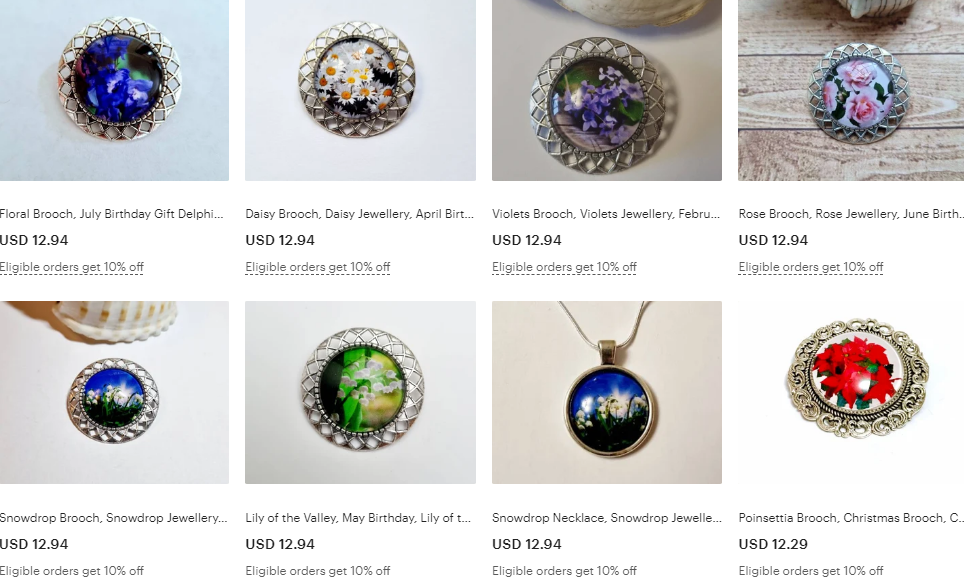View the Snowdrop Necklace pendant image
Image resolution: width=964 pixels, height=577 pixels.
coord(607,392)
